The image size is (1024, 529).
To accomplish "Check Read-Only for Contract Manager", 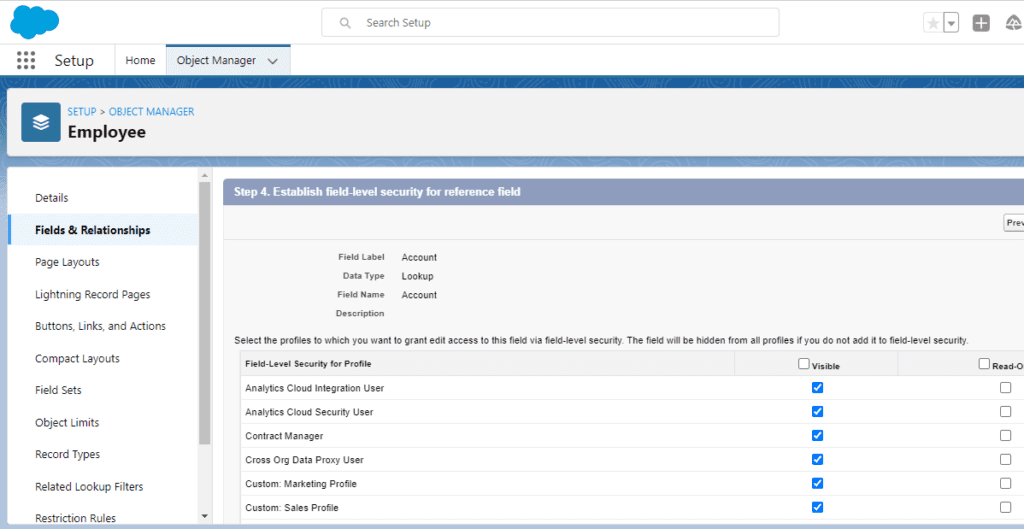I will coord(1006,436).
